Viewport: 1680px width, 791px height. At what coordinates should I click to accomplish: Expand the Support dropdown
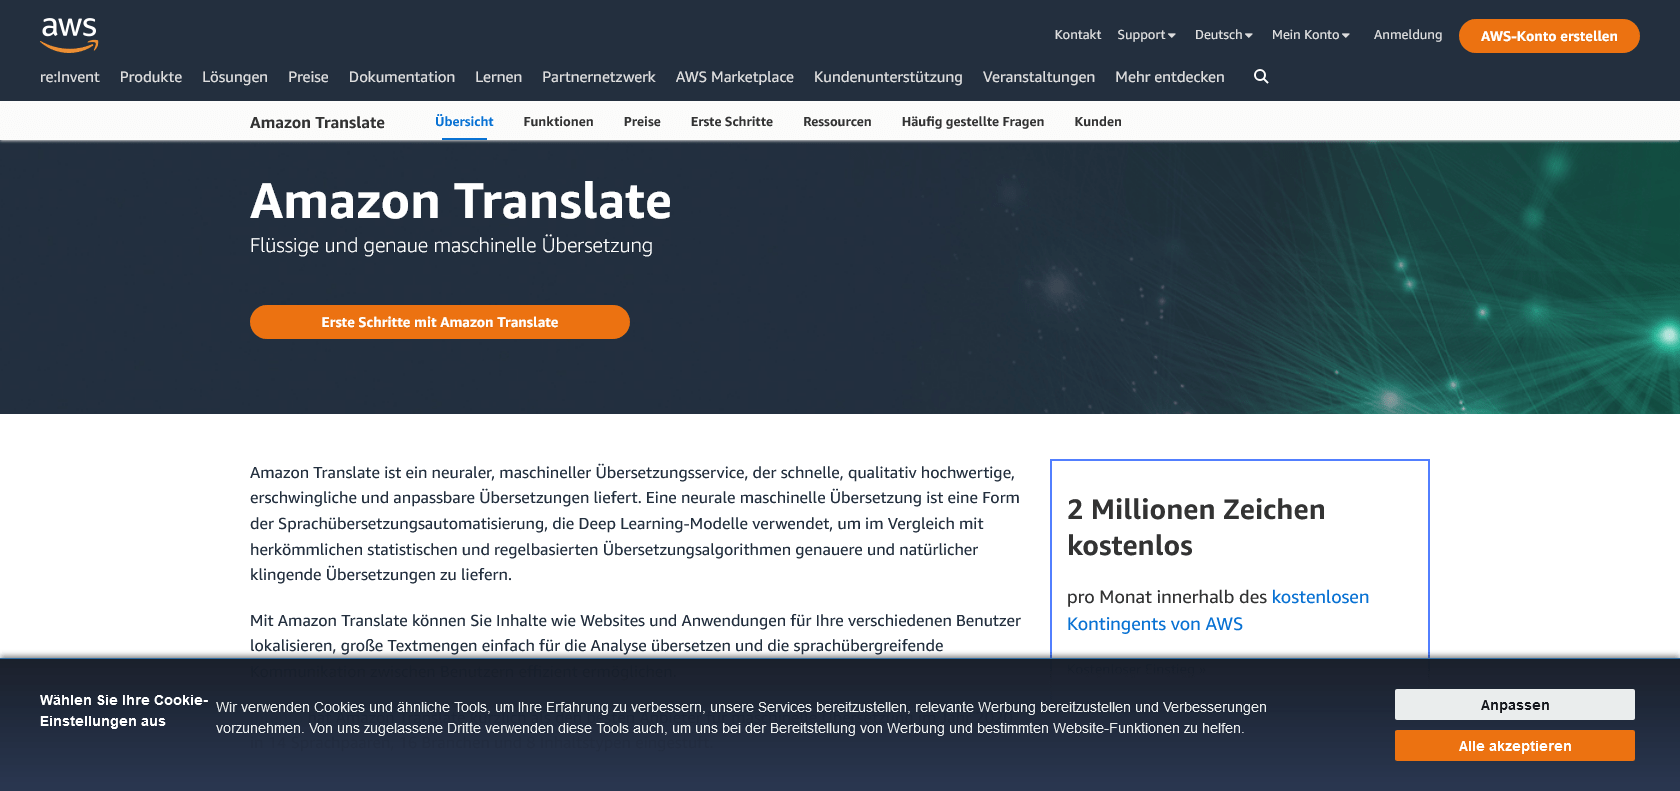(1146, 35)
